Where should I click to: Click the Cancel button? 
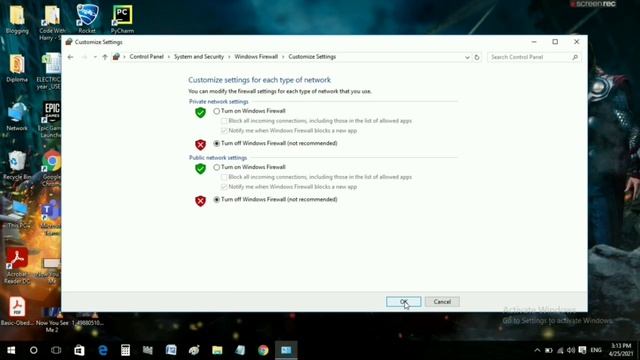point(442,302)
